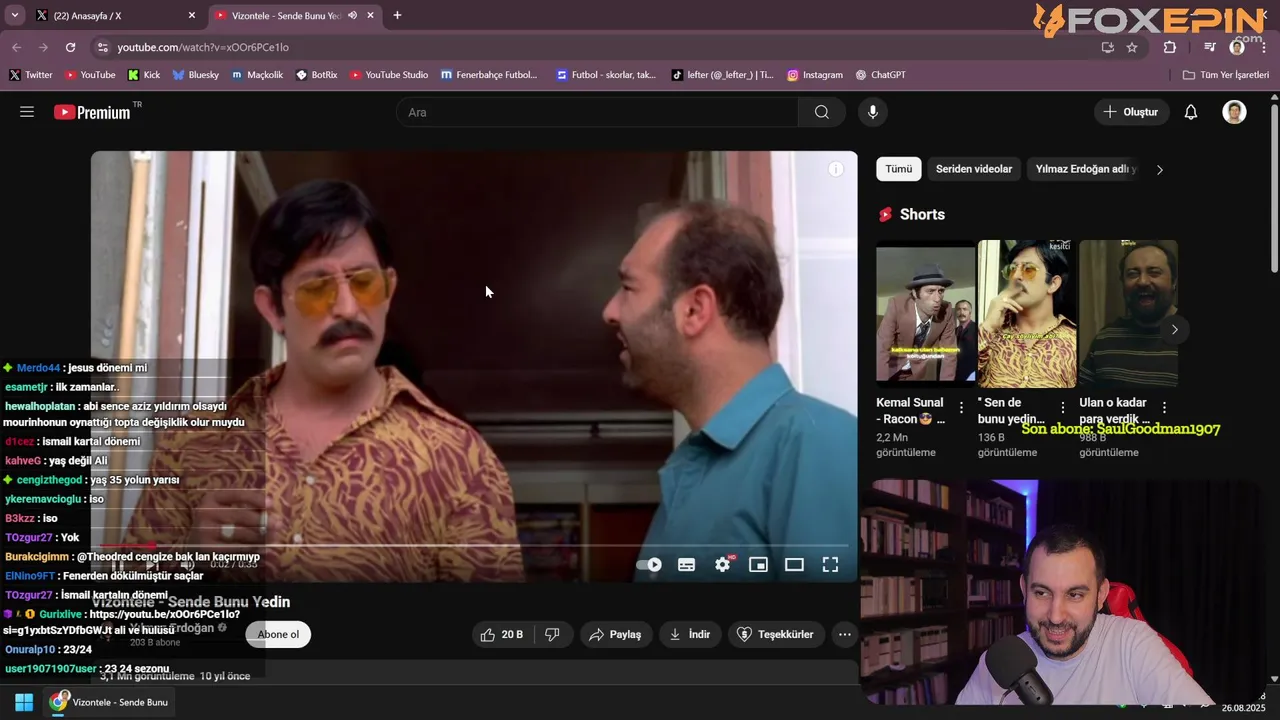Click the youtube.com address bar URL
The image size is (1280, 720).
click(203, 47)
